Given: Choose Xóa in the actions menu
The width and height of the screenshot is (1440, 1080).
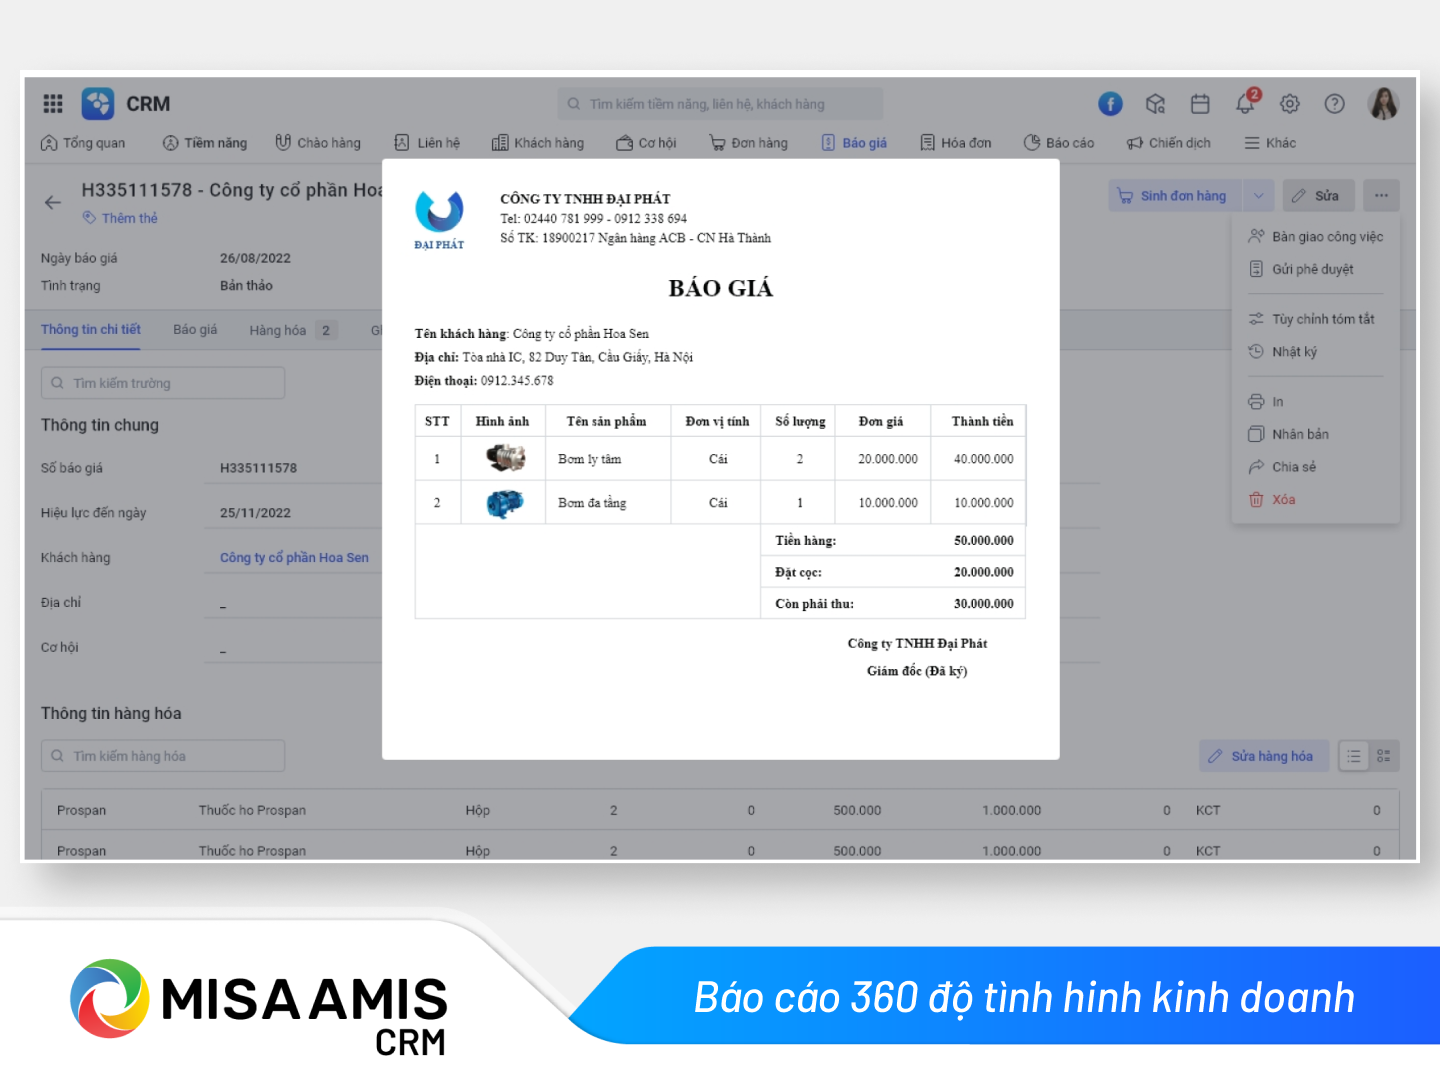Looking at the screenshot, I should click(x=1283, y=500).
